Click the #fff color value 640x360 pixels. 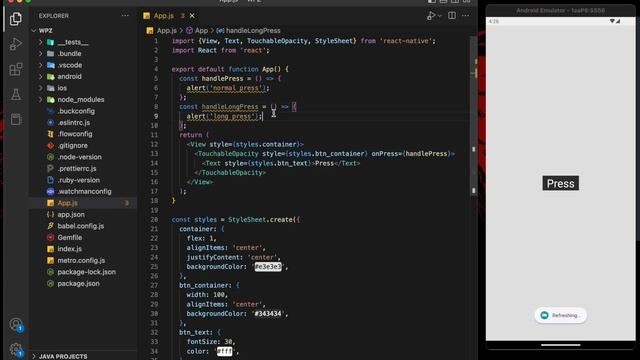point(224,351)
